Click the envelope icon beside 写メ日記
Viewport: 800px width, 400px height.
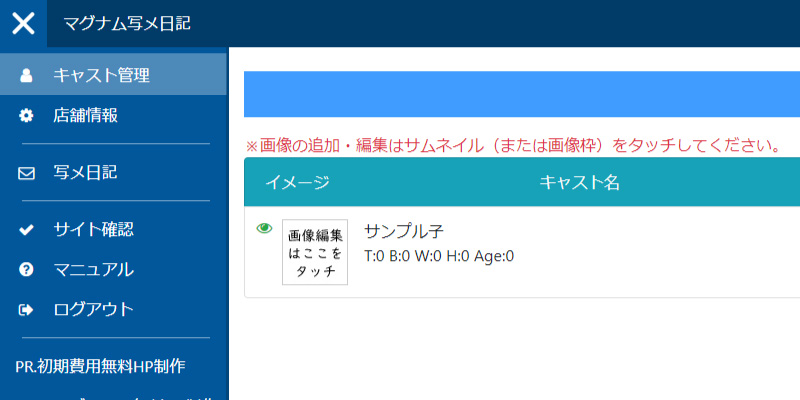[27, 173]
